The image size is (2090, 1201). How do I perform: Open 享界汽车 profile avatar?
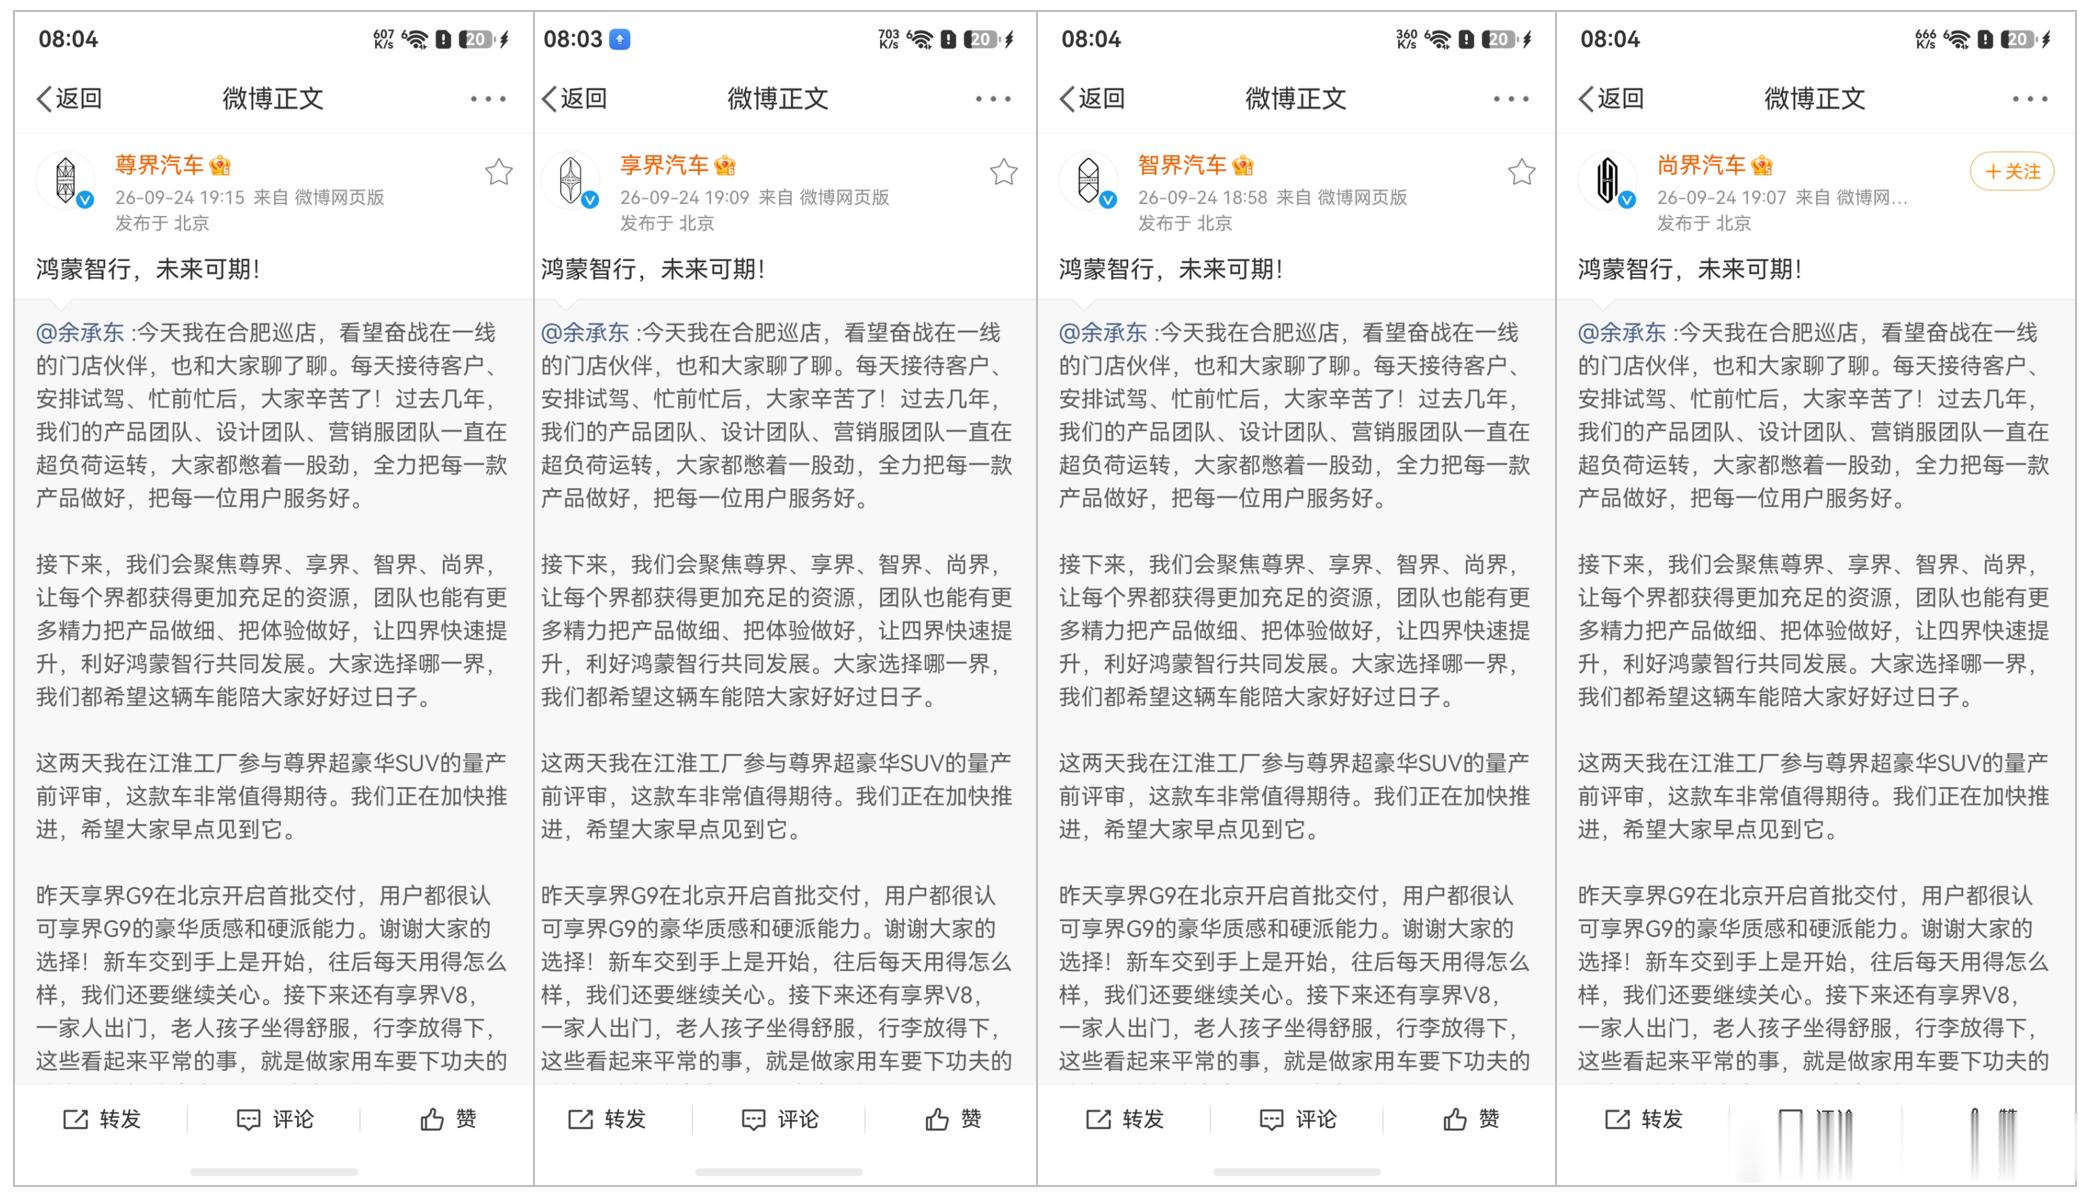[570, 181]
